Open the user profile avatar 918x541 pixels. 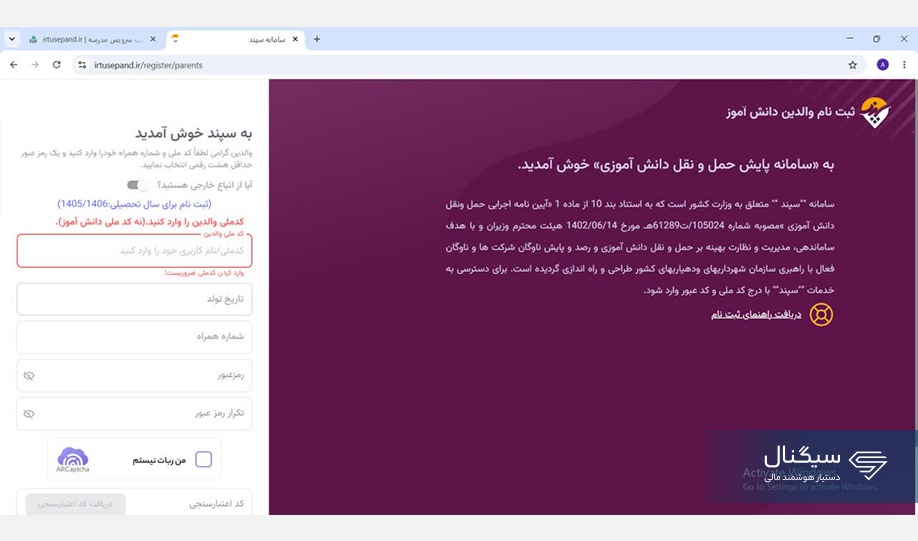point(883,65)
